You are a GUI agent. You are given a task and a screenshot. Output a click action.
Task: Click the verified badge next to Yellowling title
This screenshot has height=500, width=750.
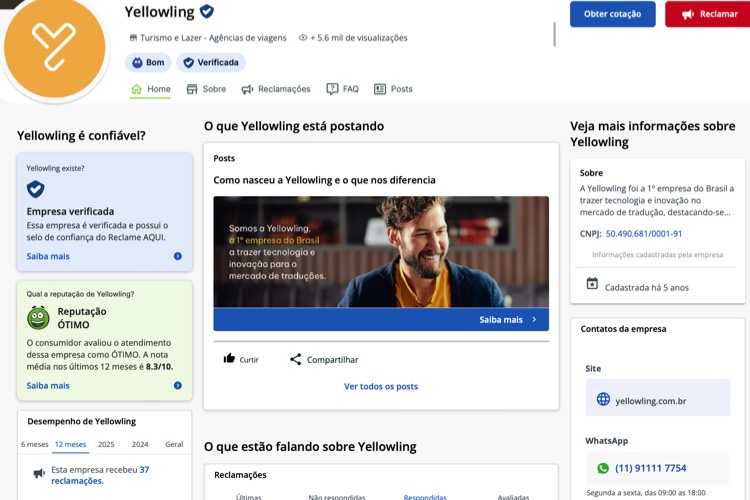(x=207, y=11)
